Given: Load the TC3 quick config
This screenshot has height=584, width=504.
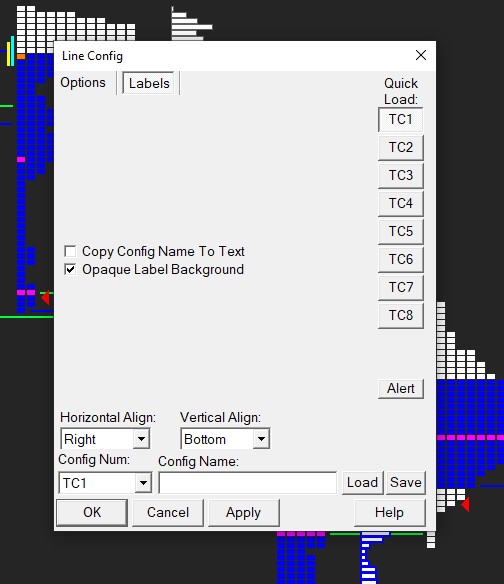Looking at the screenshot, I should pos(401,175).
